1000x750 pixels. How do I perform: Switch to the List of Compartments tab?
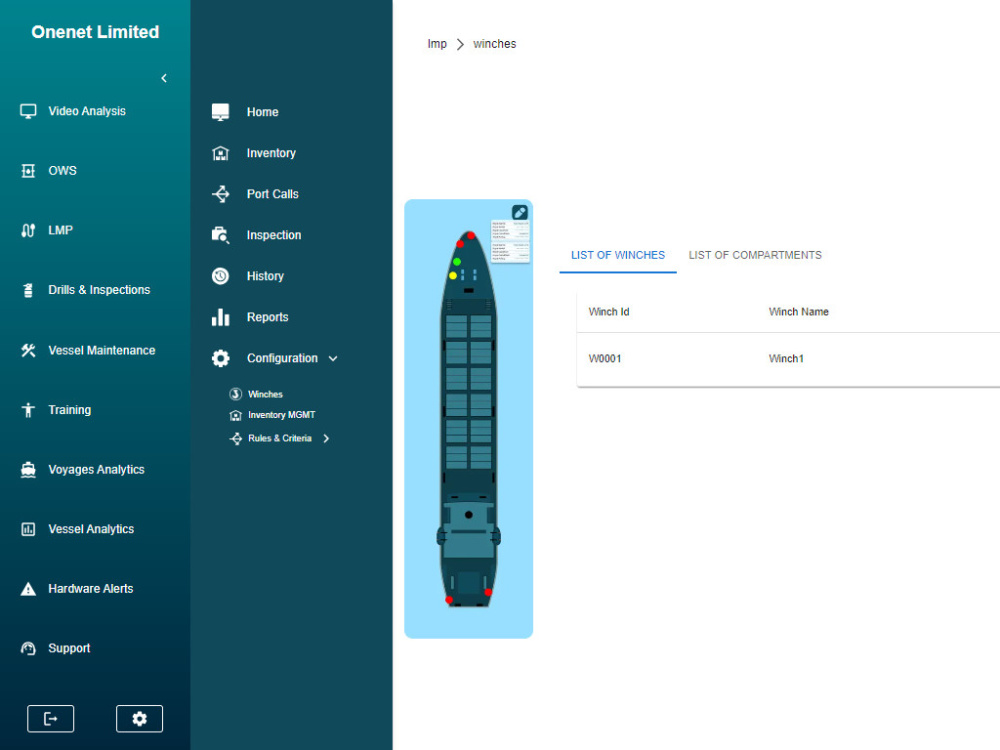tap(755, 255)
